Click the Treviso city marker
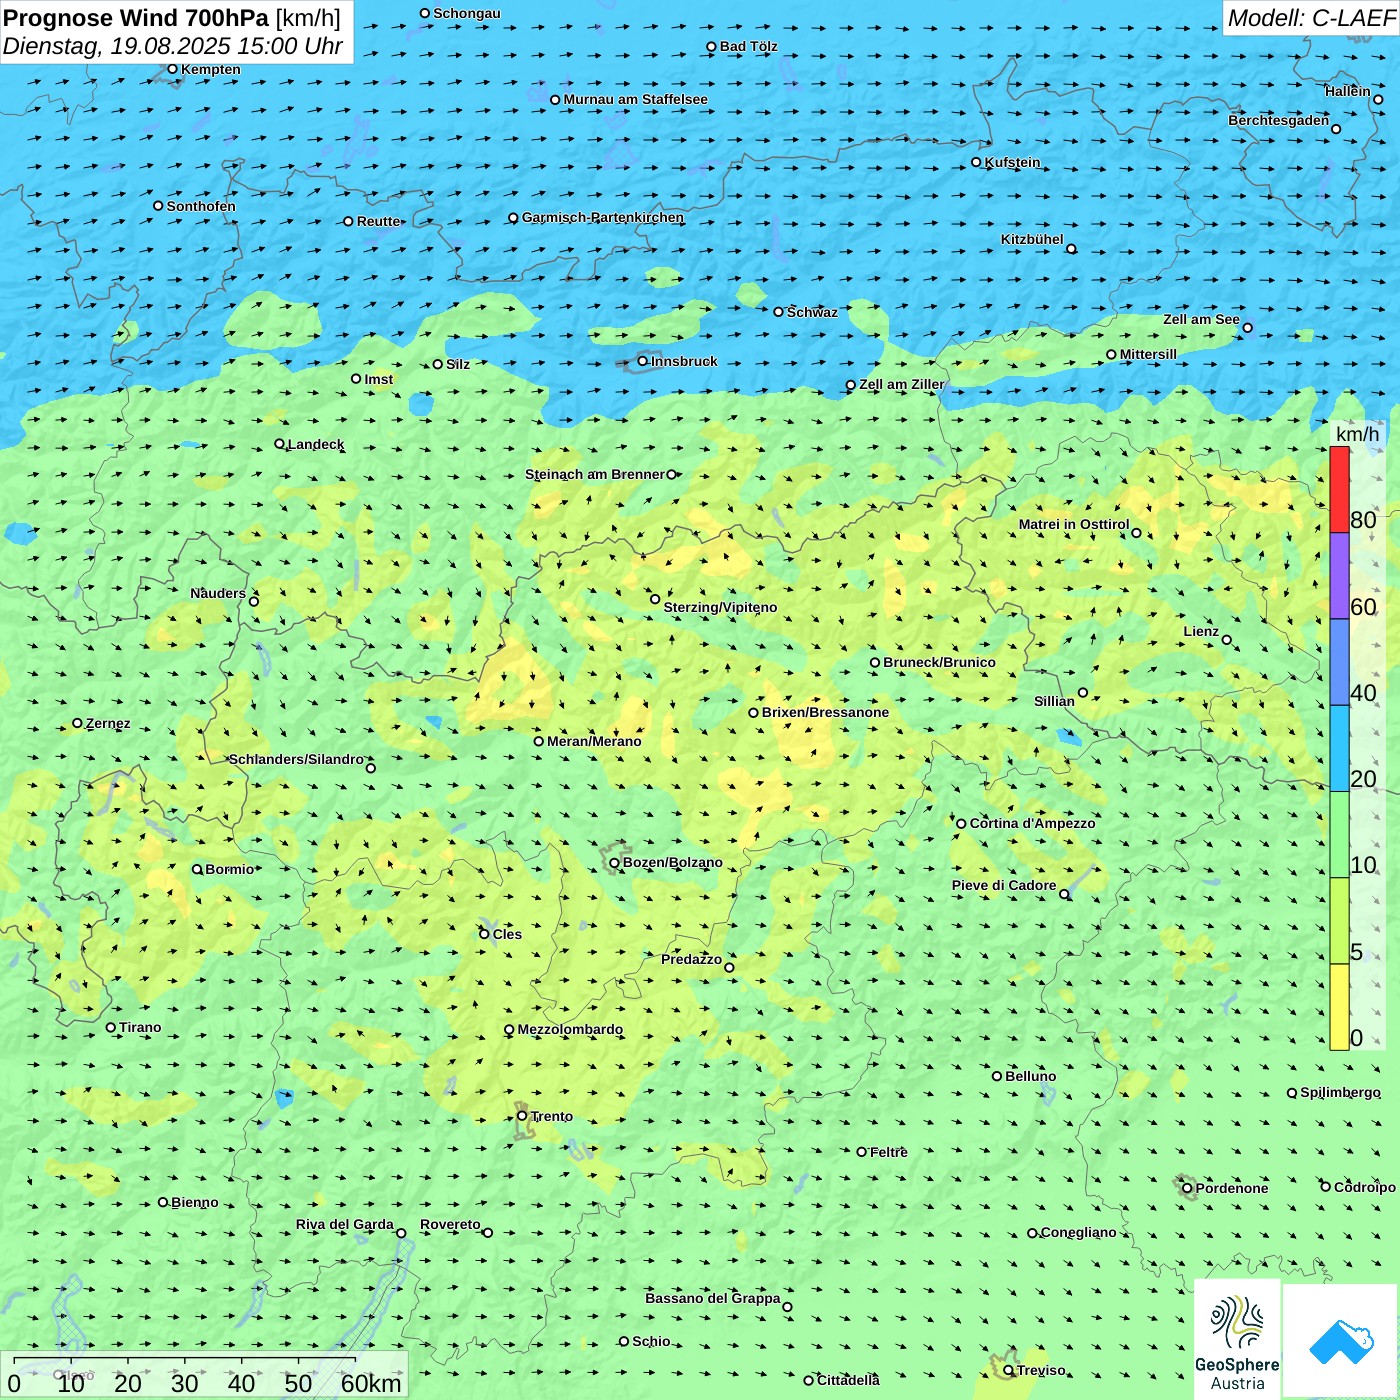The image size is (1400, 1400). click(1009, 1371)
